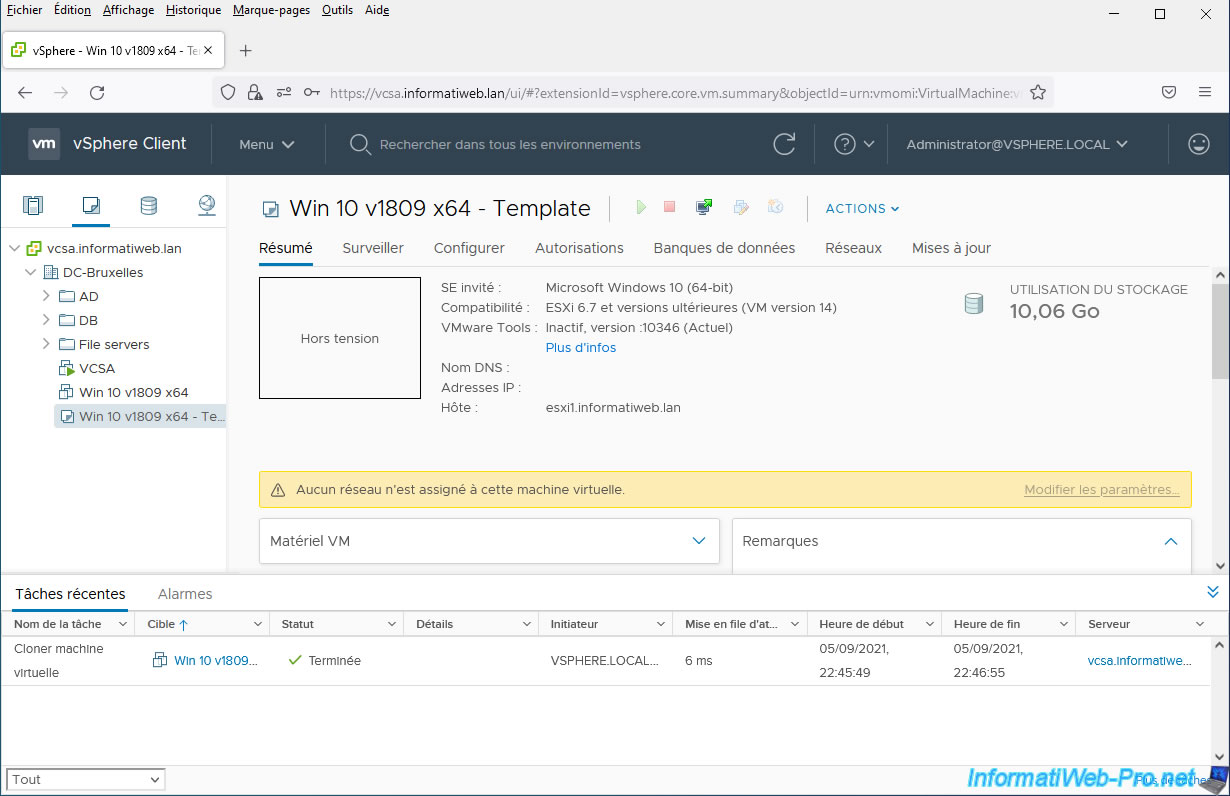Open the Surveiller tab
The height and width of the screenshot is (796, 1230).
(373, 248)
